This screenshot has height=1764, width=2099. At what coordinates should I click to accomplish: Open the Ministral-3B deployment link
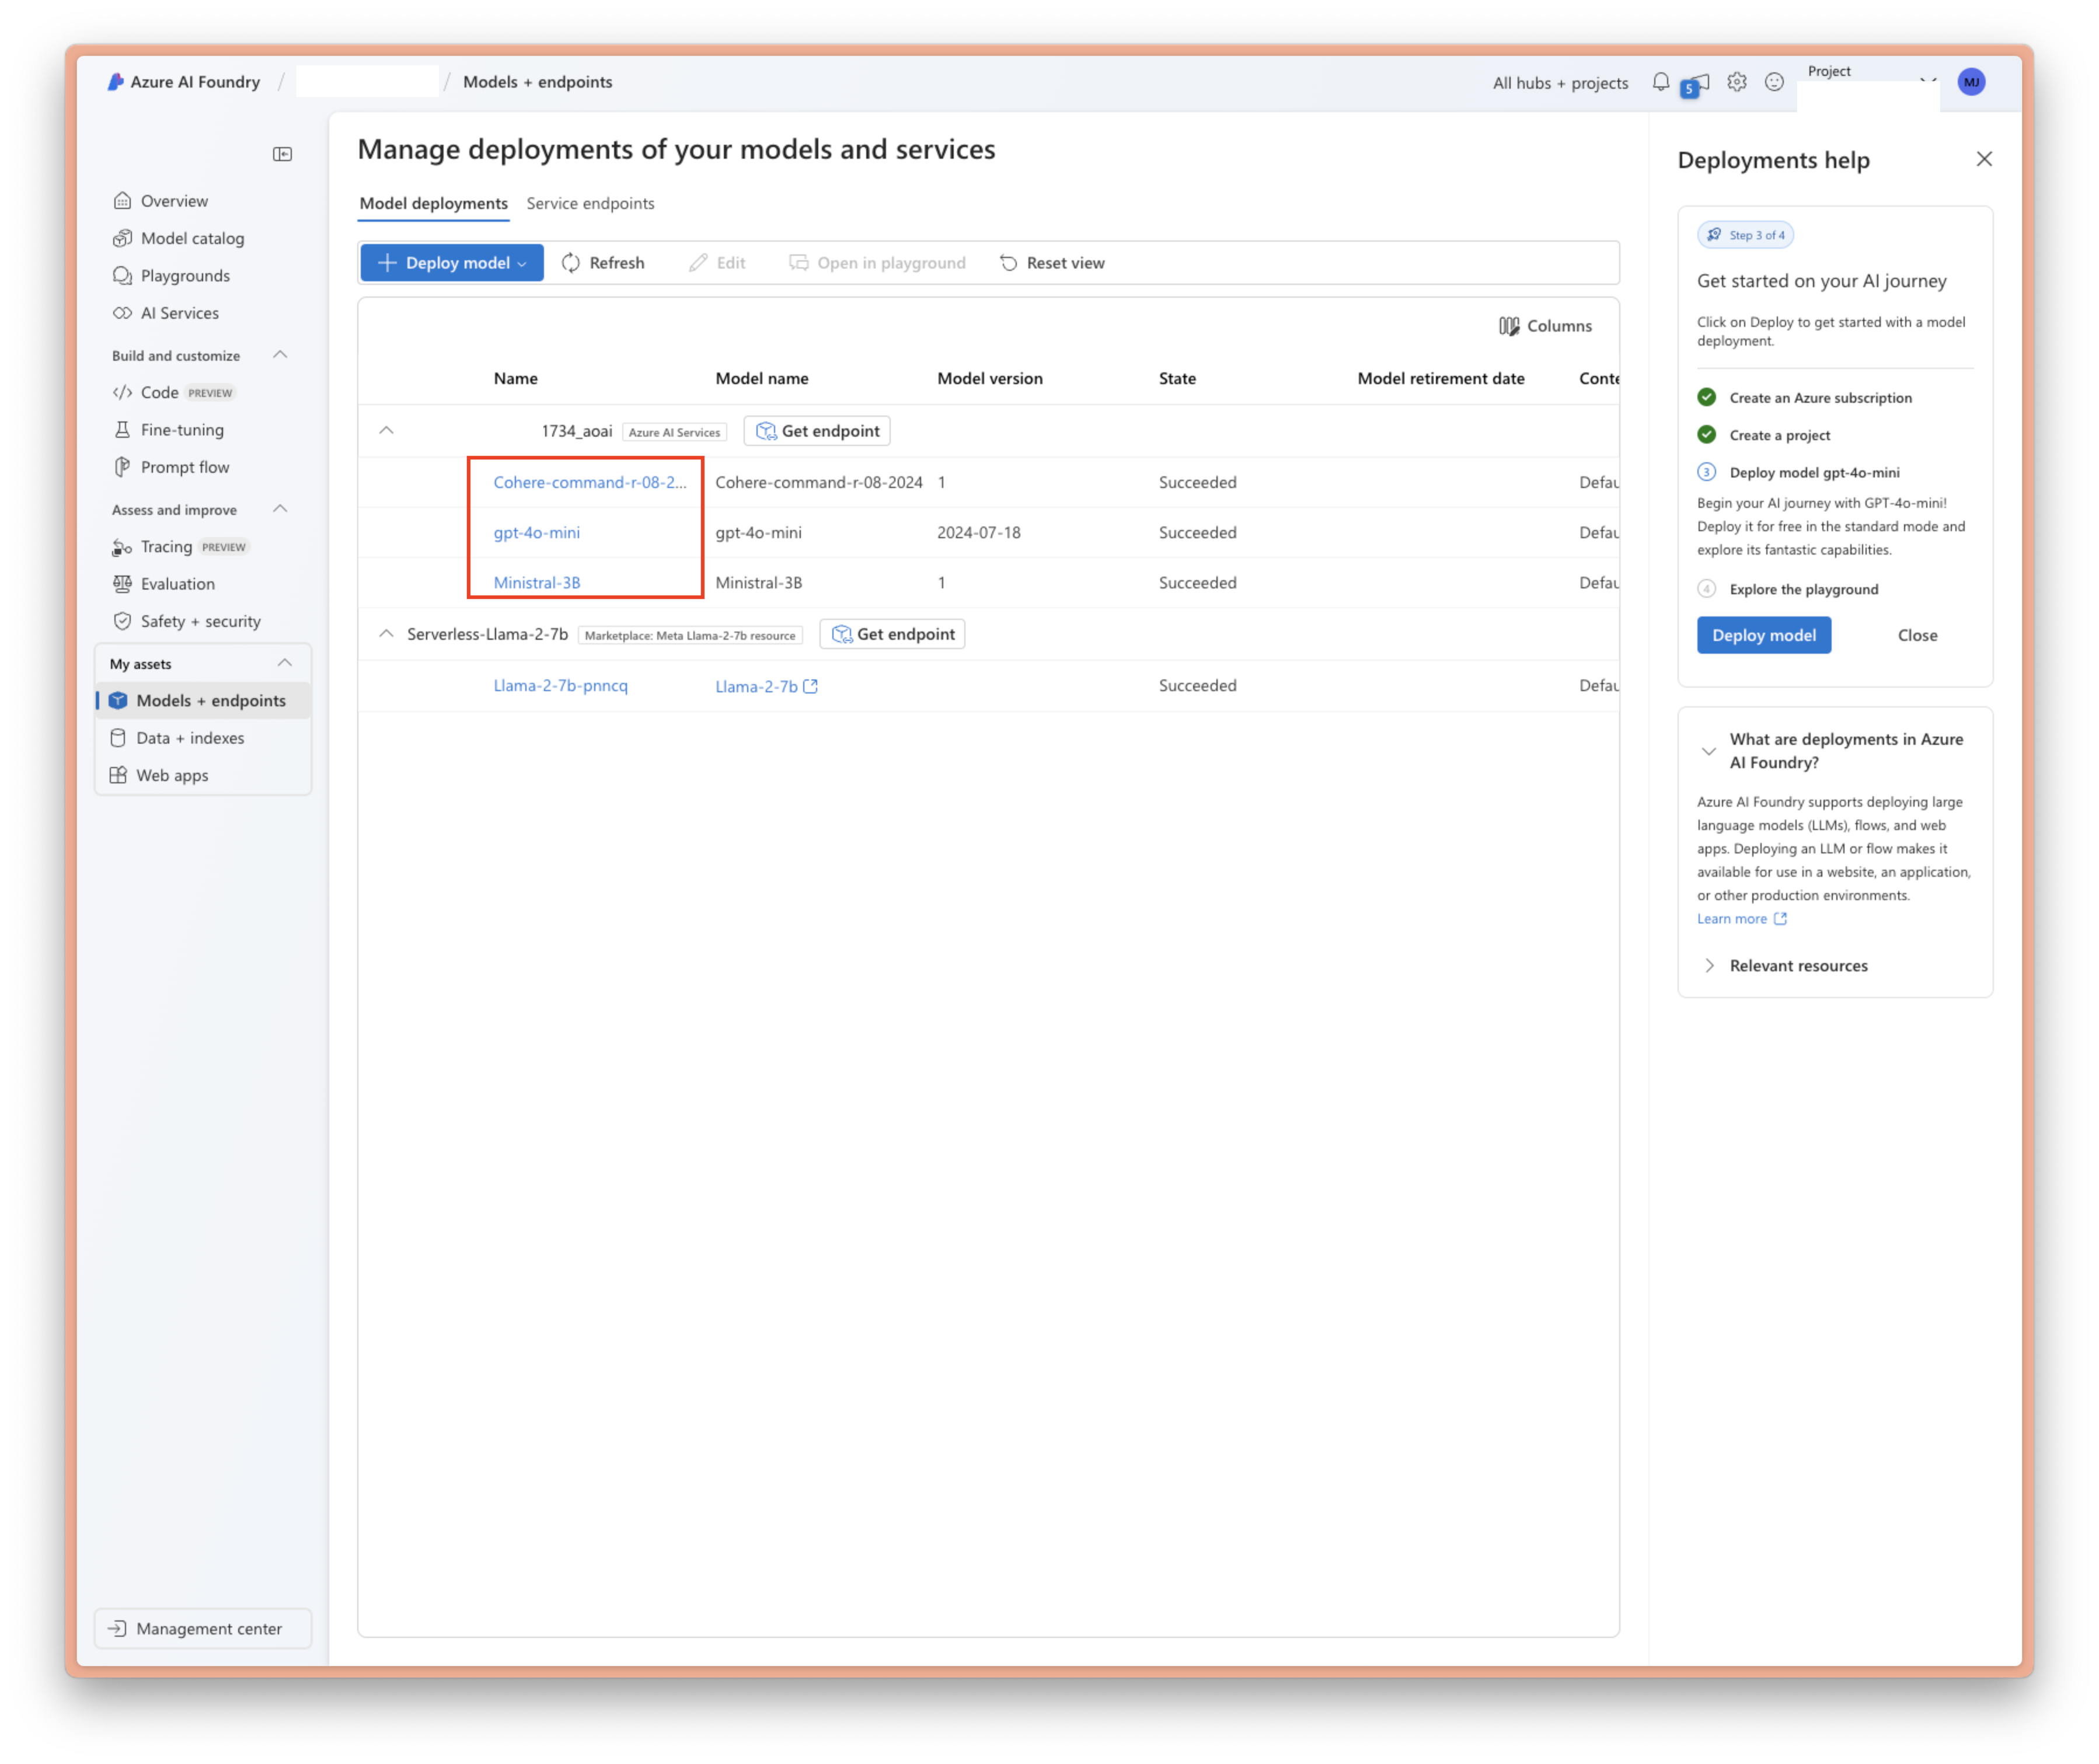click(537, 583)
